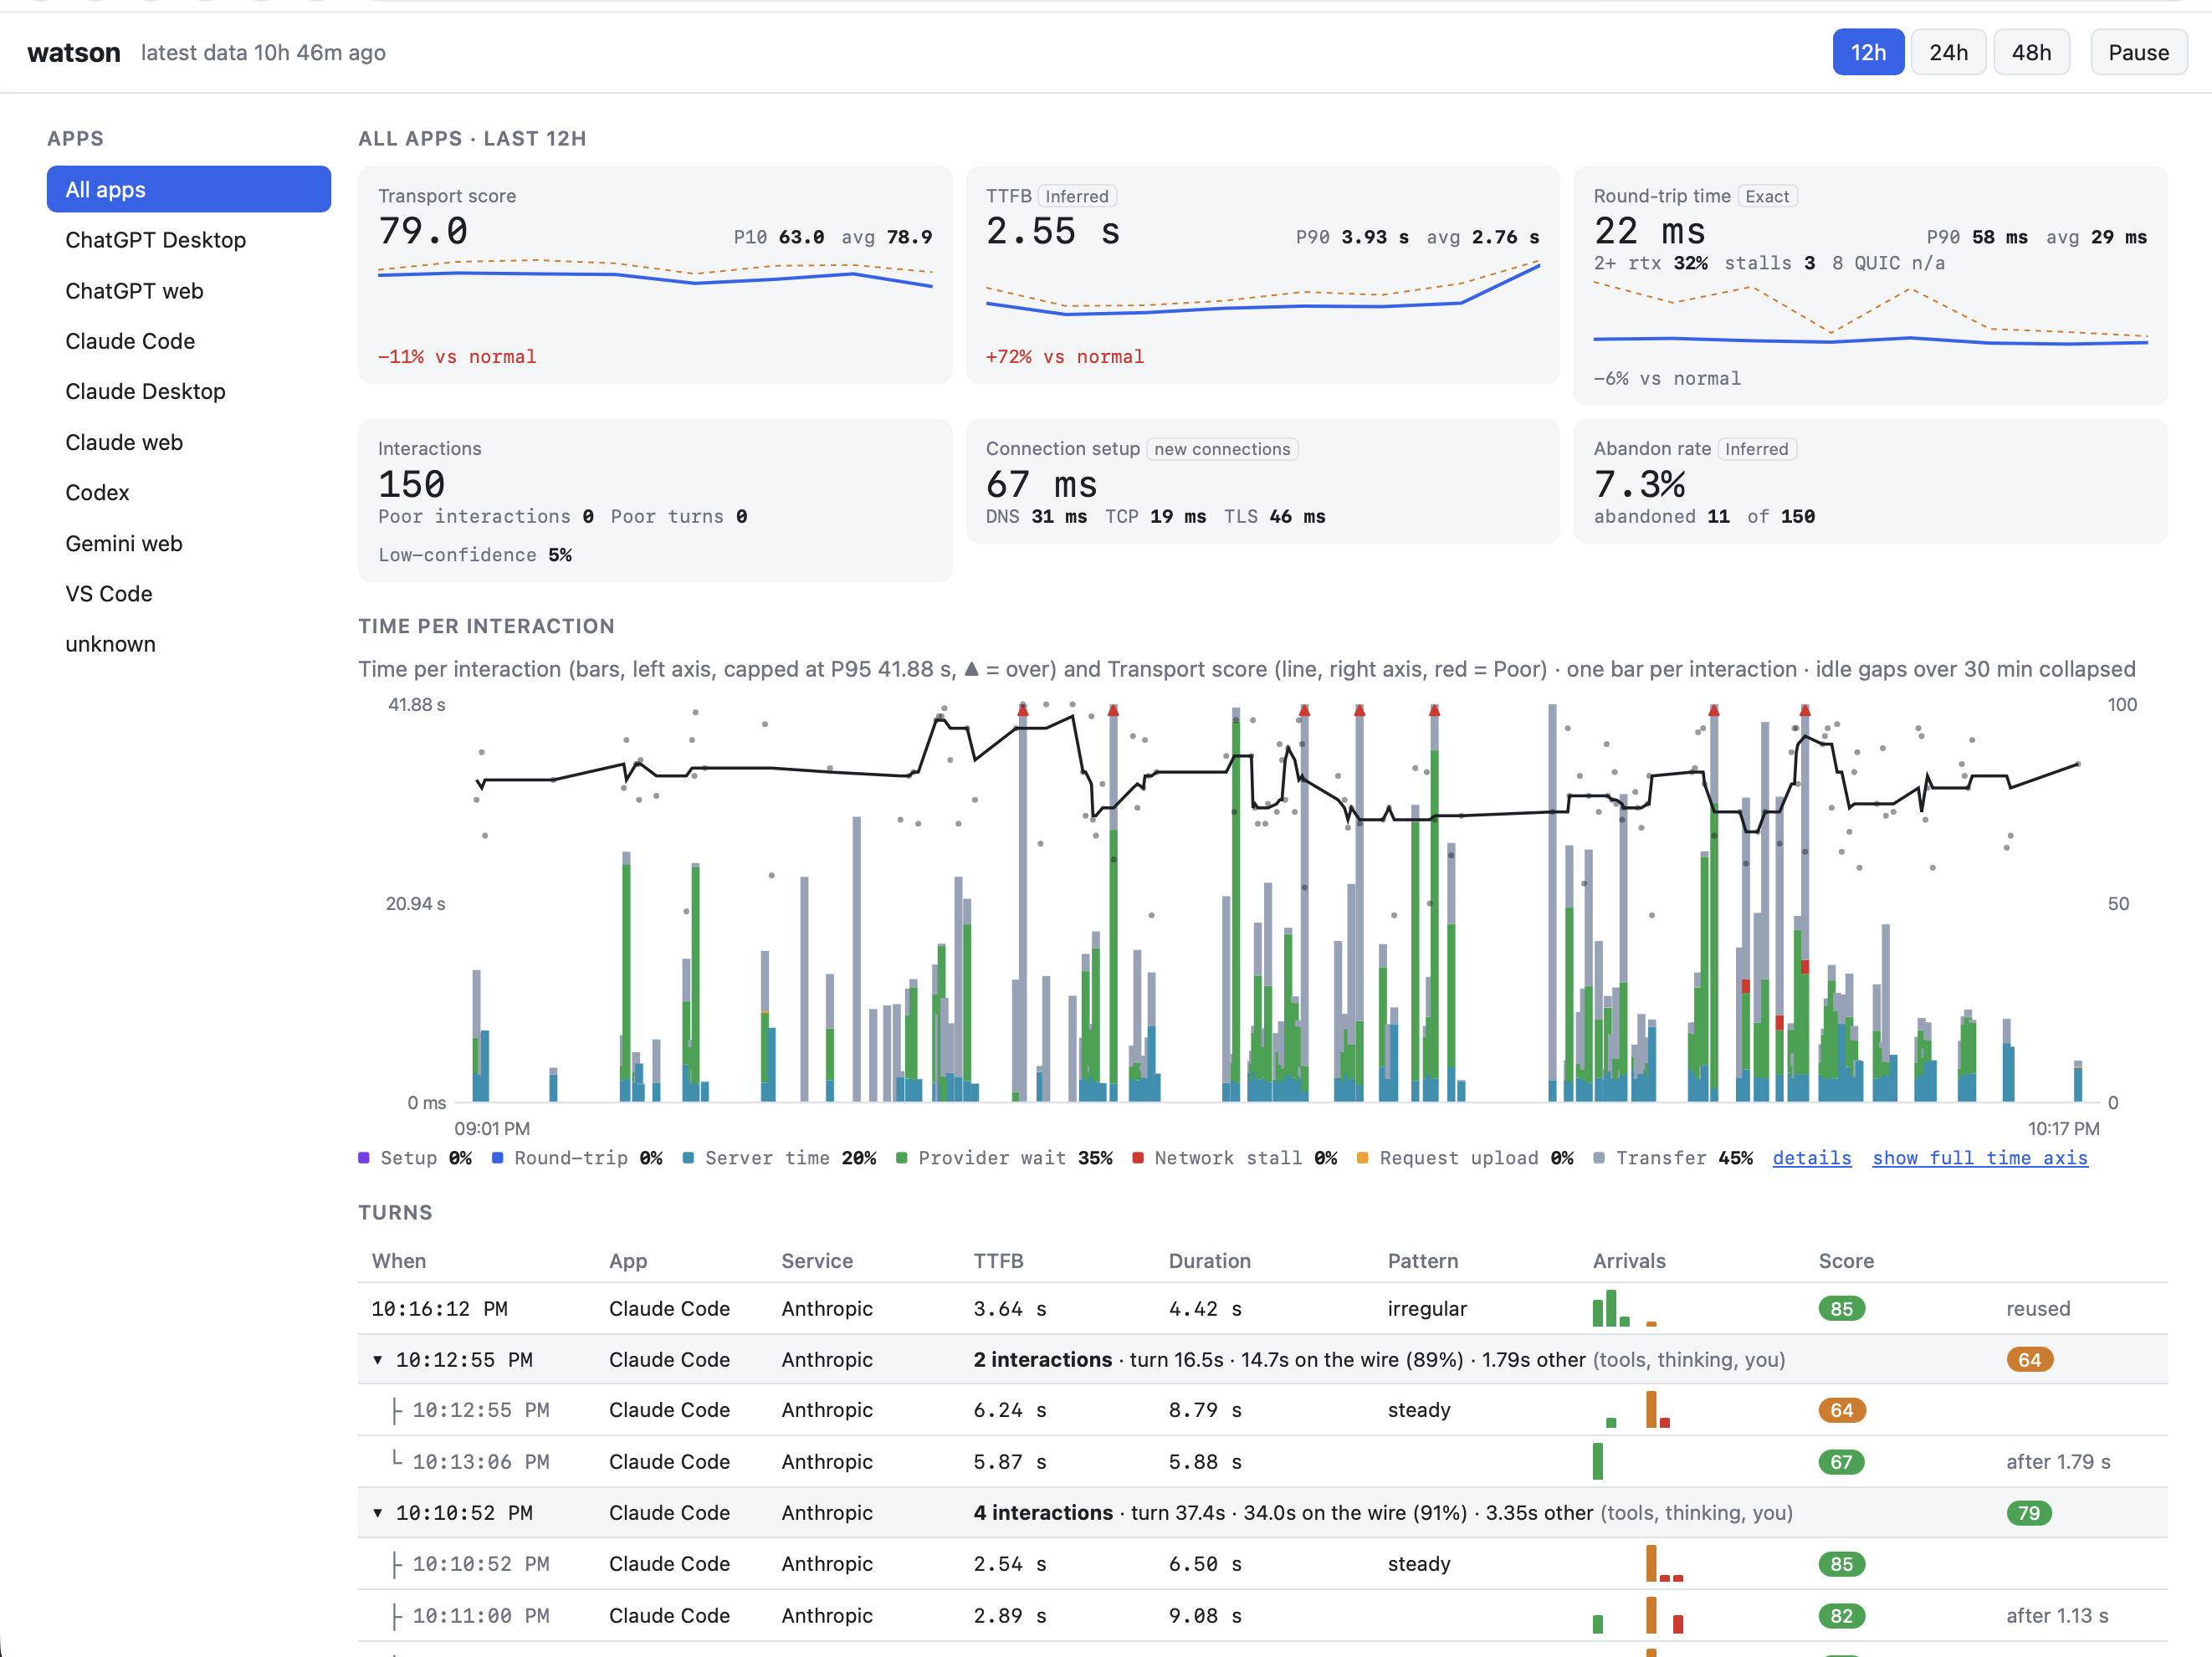Viewport: 2212px width, 1657px height.
Task: Click the new connections badge
Action: point(1222,449)
